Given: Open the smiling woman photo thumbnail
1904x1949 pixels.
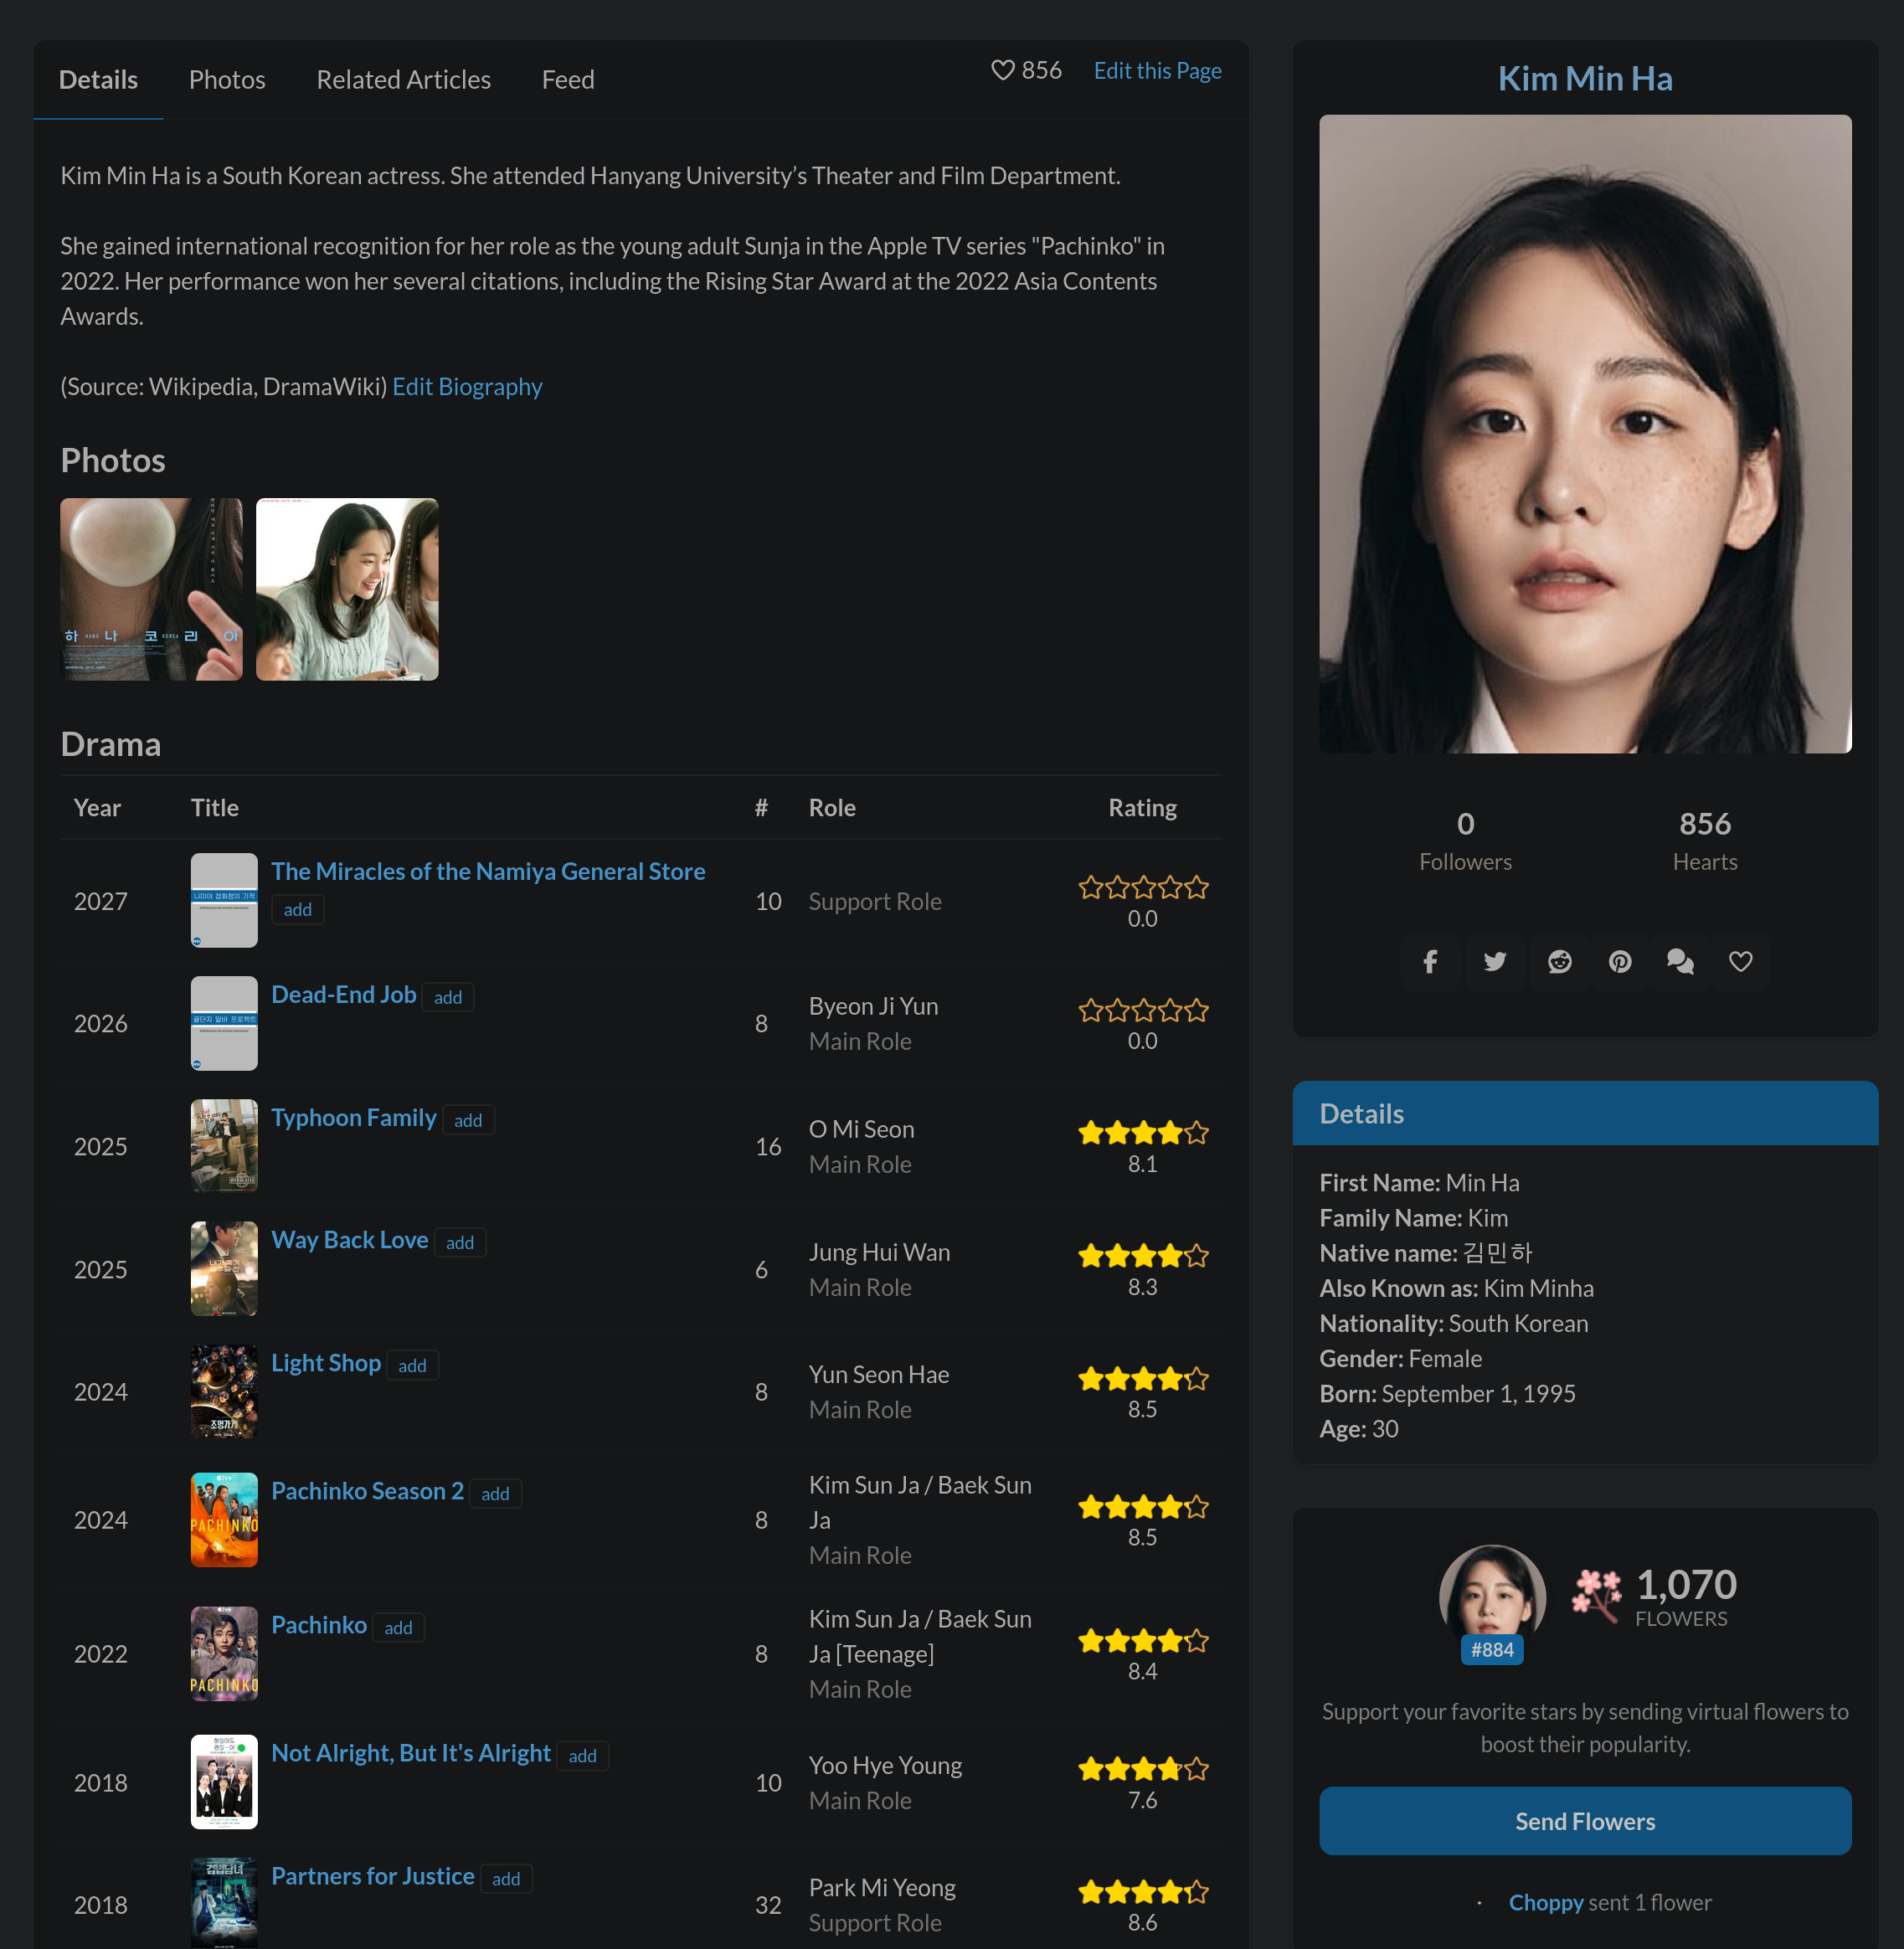Looking at the screenshot, I should point(347,589).
